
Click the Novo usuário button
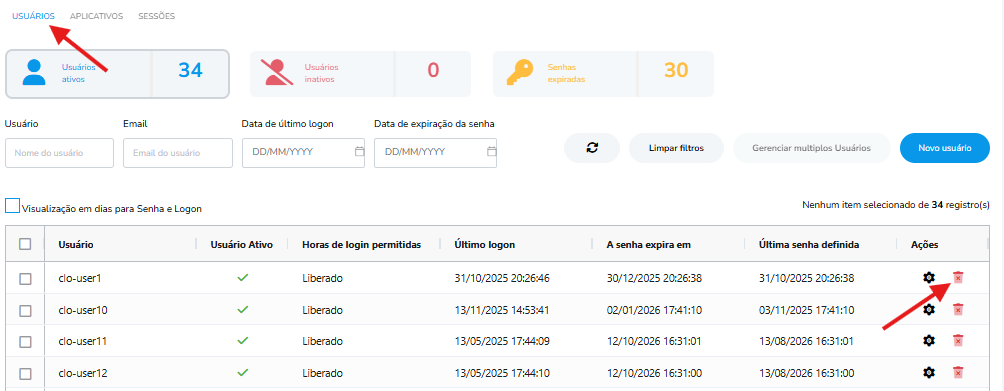click(945, 148)
